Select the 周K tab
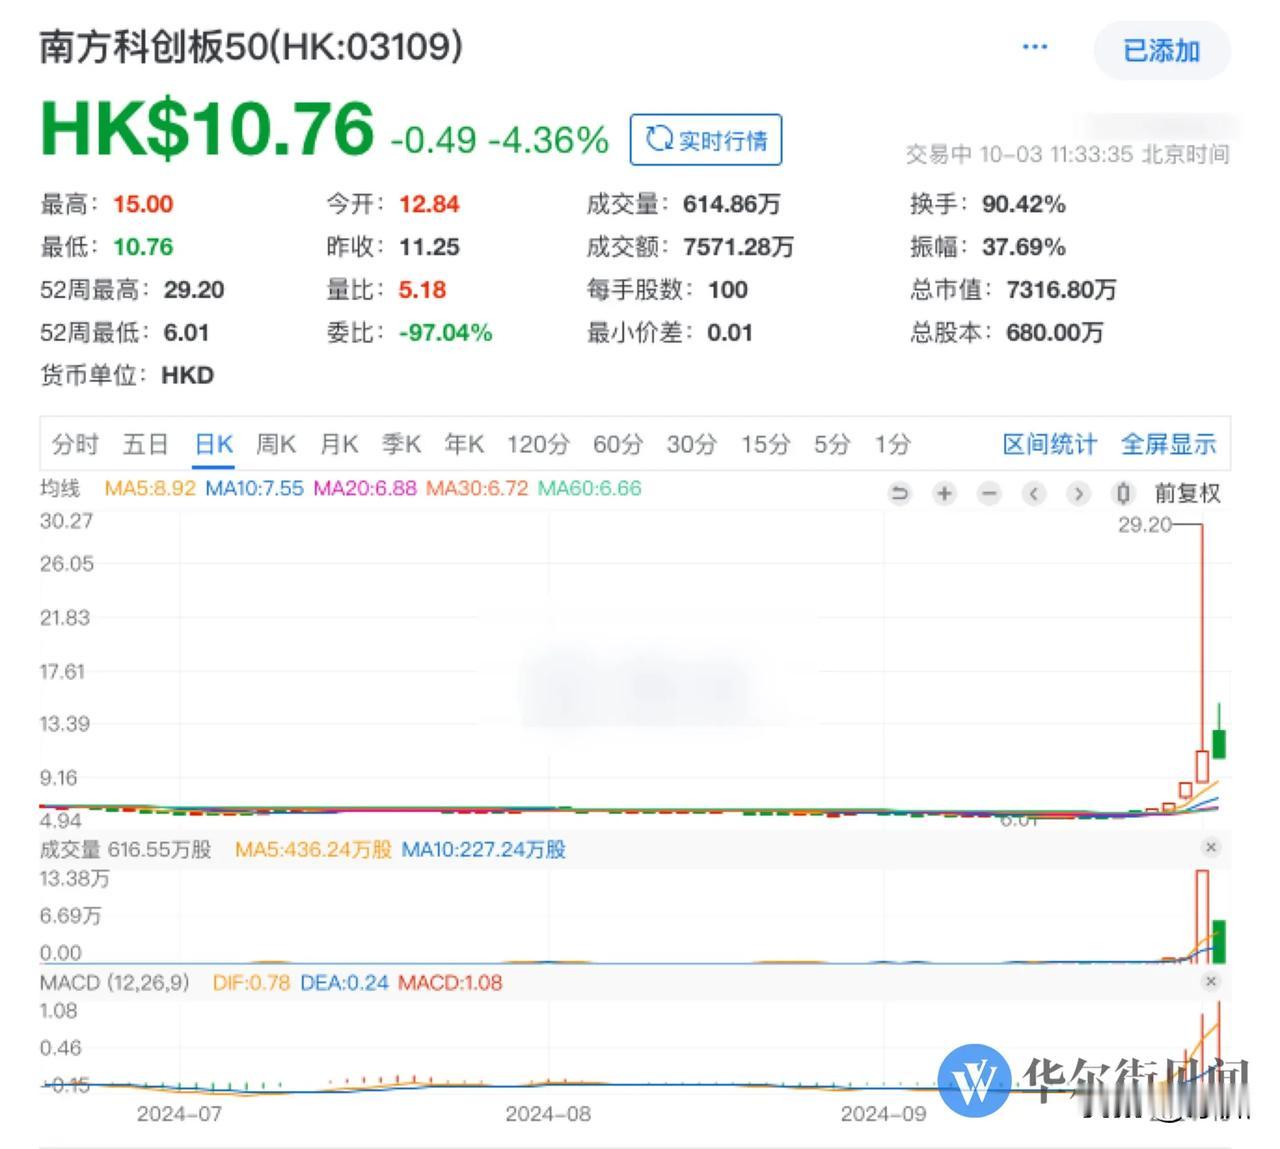Viewport: 1280px width, 1149px height. pos(276,444)
